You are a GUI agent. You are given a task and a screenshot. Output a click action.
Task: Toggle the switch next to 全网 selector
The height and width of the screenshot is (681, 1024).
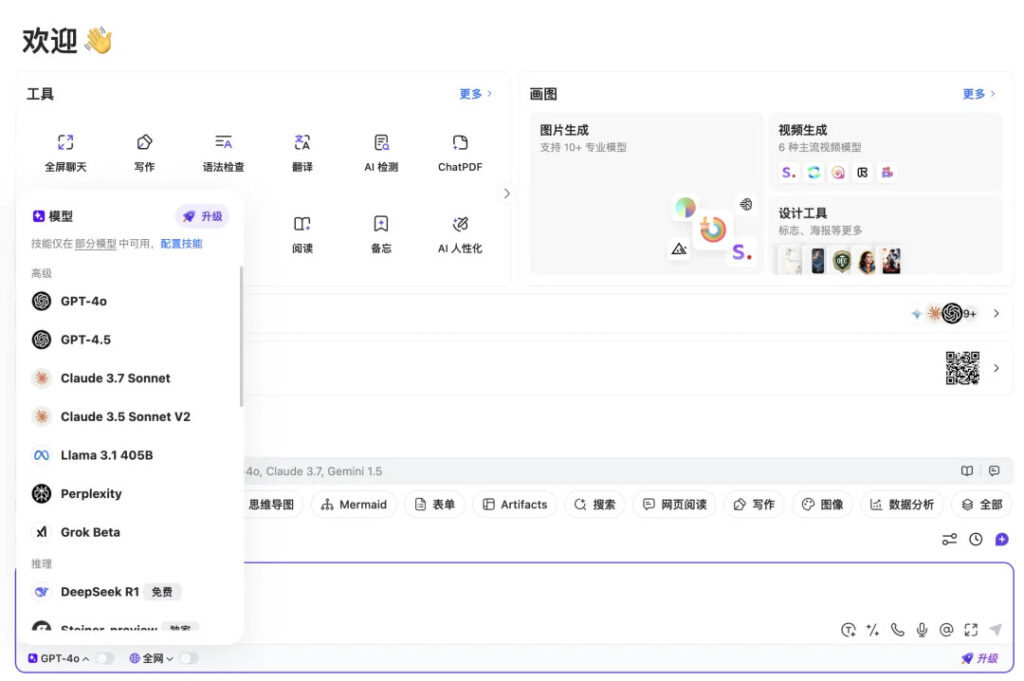tap(189, 658)
